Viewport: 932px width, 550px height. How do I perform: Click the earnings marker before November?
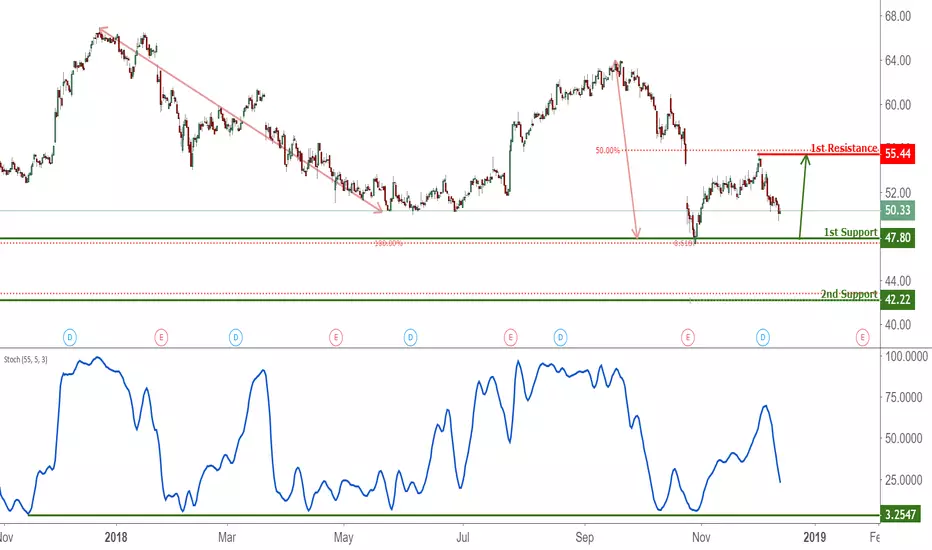[688, 338]
